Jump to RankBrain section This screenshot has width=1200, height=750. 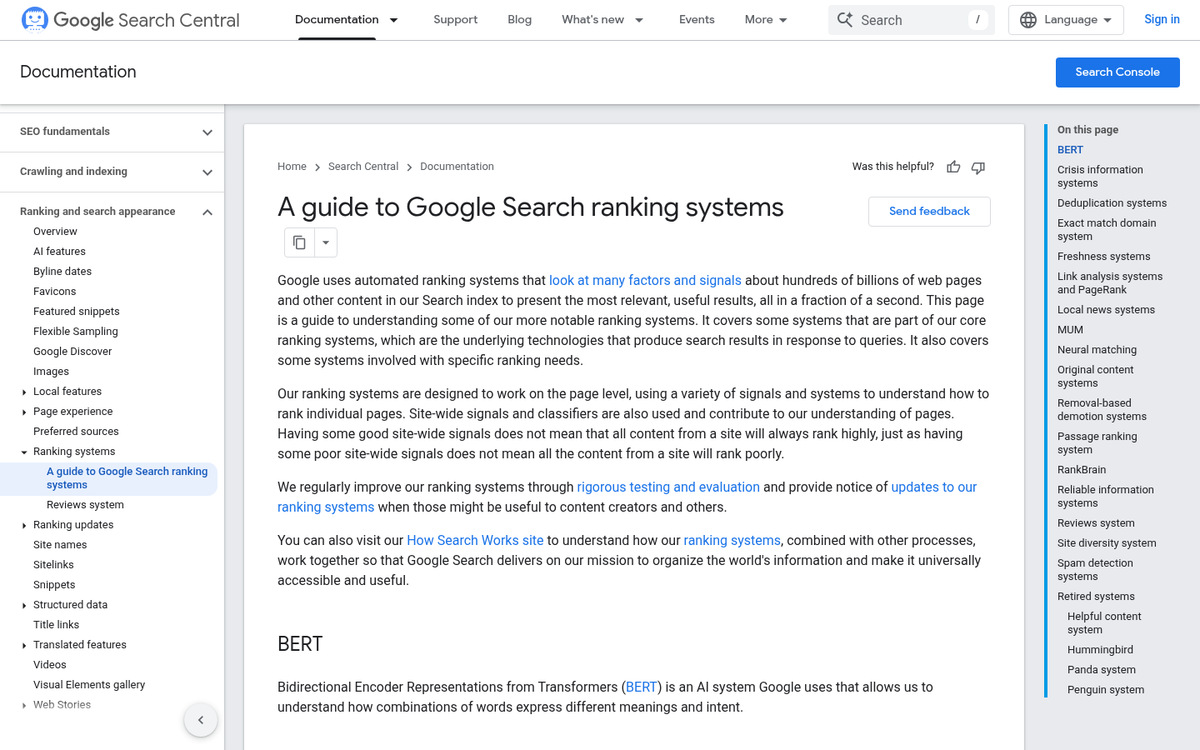[1082, 470]
